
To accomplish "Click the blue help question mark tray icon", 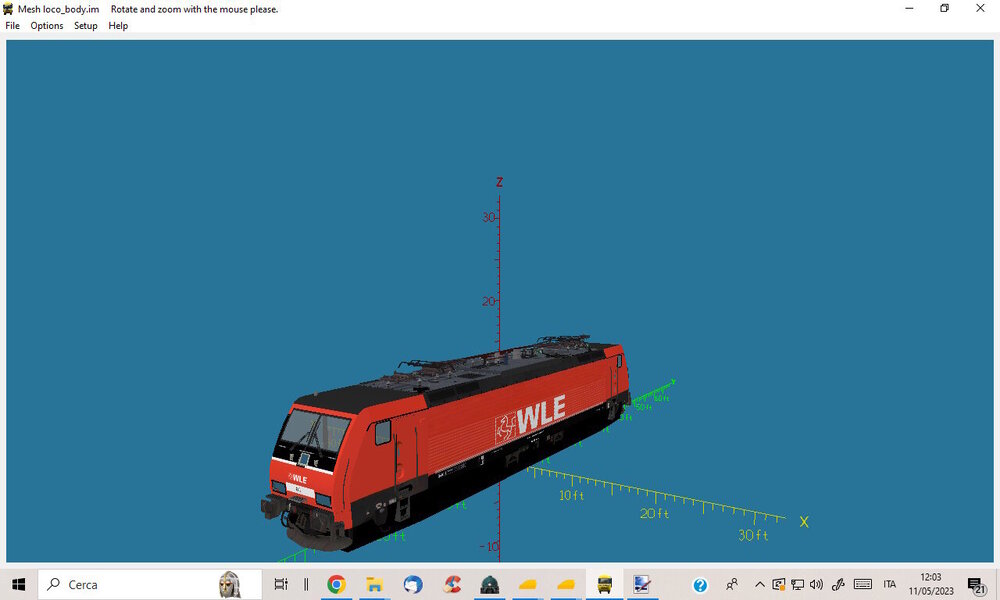I will pos(700,585).
